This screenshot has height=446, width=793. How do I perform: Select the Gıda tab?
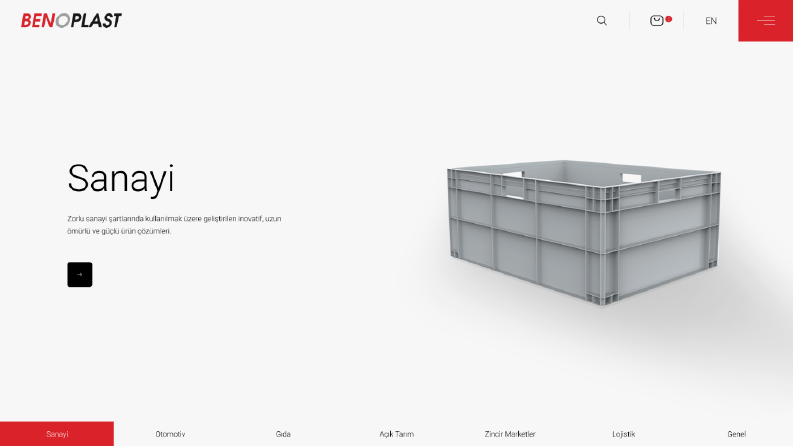click(283, 434)
